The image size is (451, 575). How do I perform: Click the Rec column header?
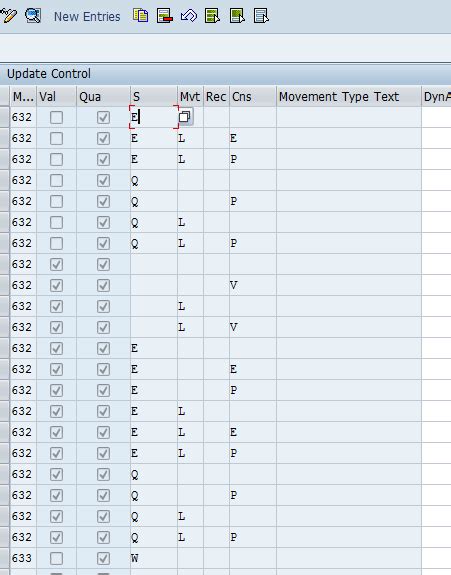point(216,96)
